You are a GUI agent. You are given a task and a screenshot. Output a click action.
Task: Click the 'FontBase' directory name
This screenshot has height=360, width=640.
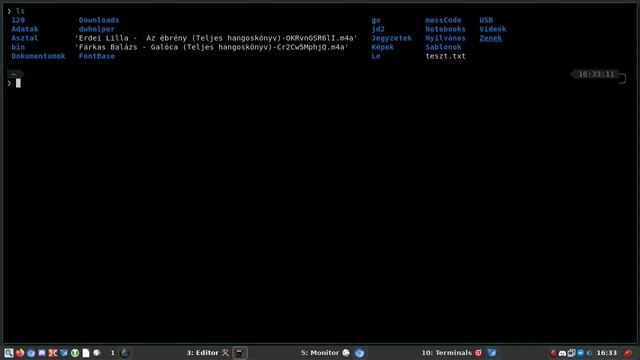(x=97, y=56)
